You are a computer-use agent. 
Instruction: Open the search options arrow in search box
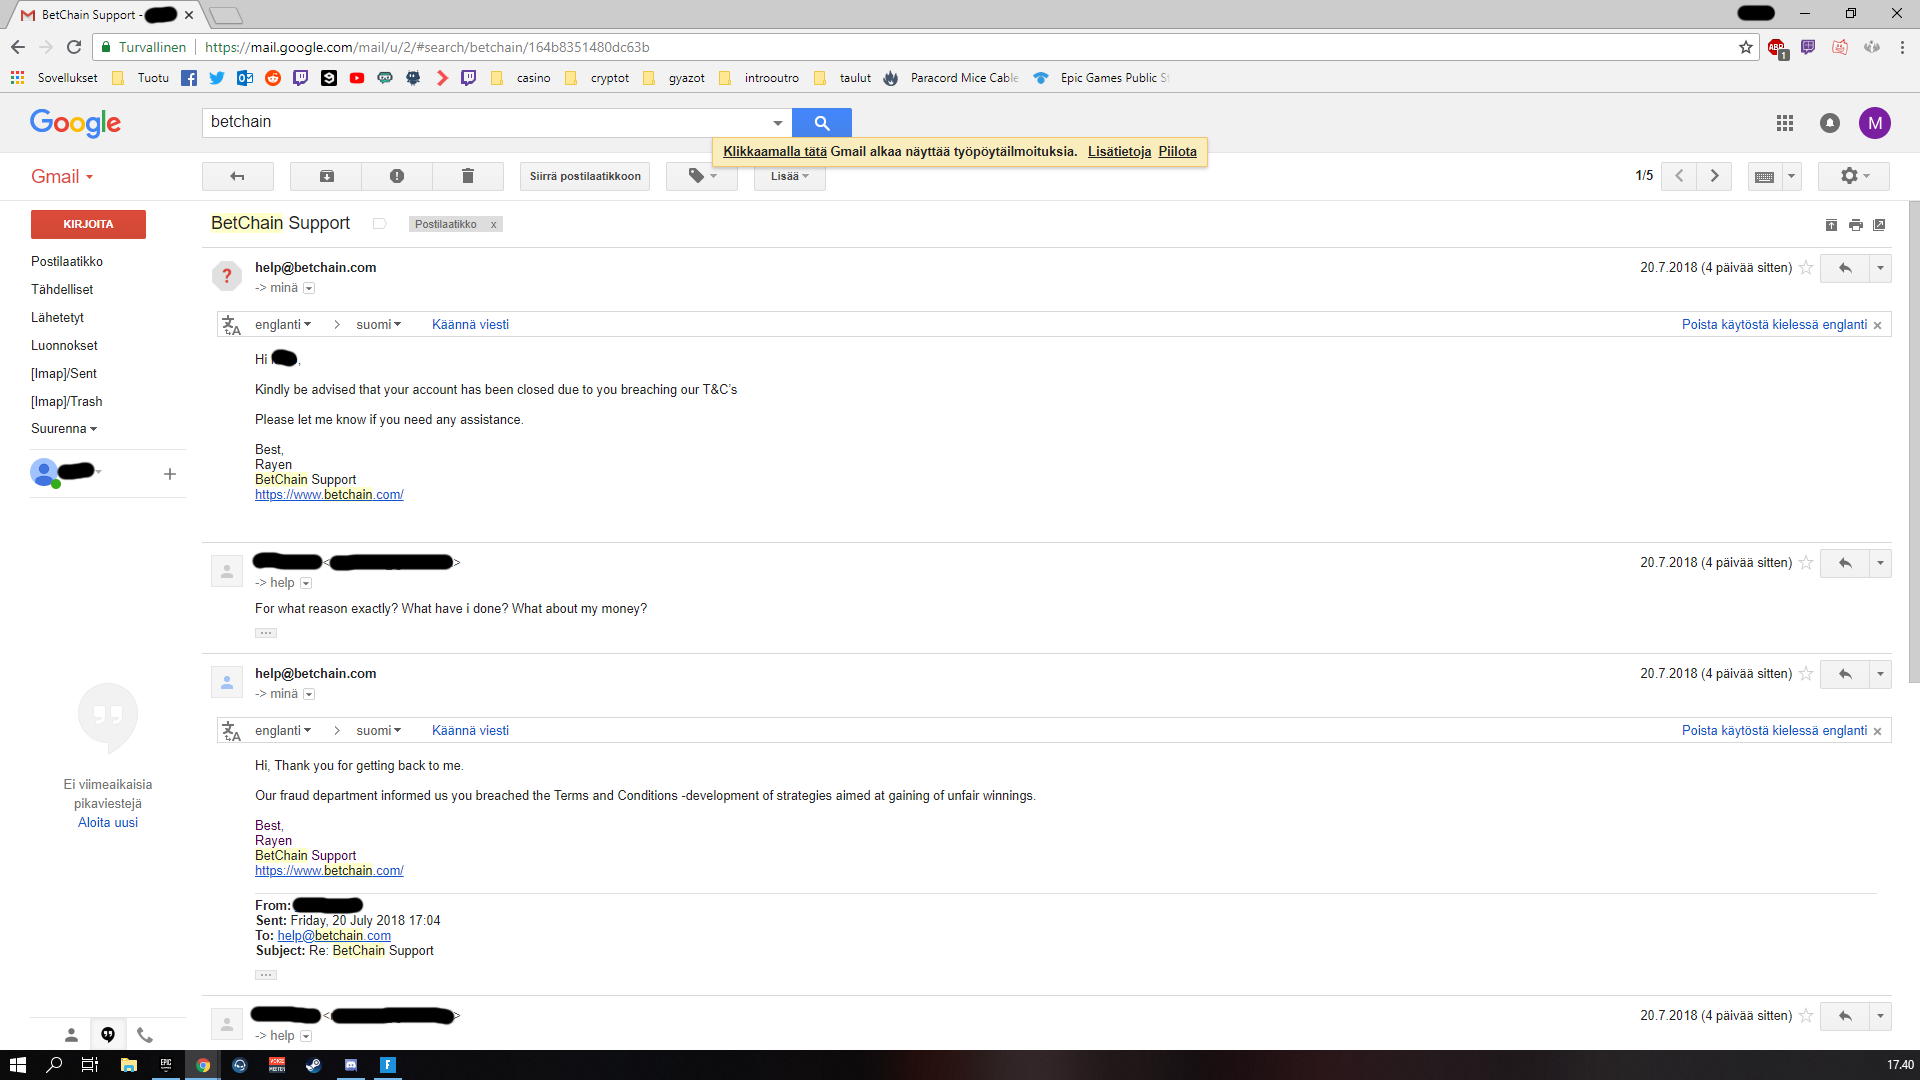point(777,123)
